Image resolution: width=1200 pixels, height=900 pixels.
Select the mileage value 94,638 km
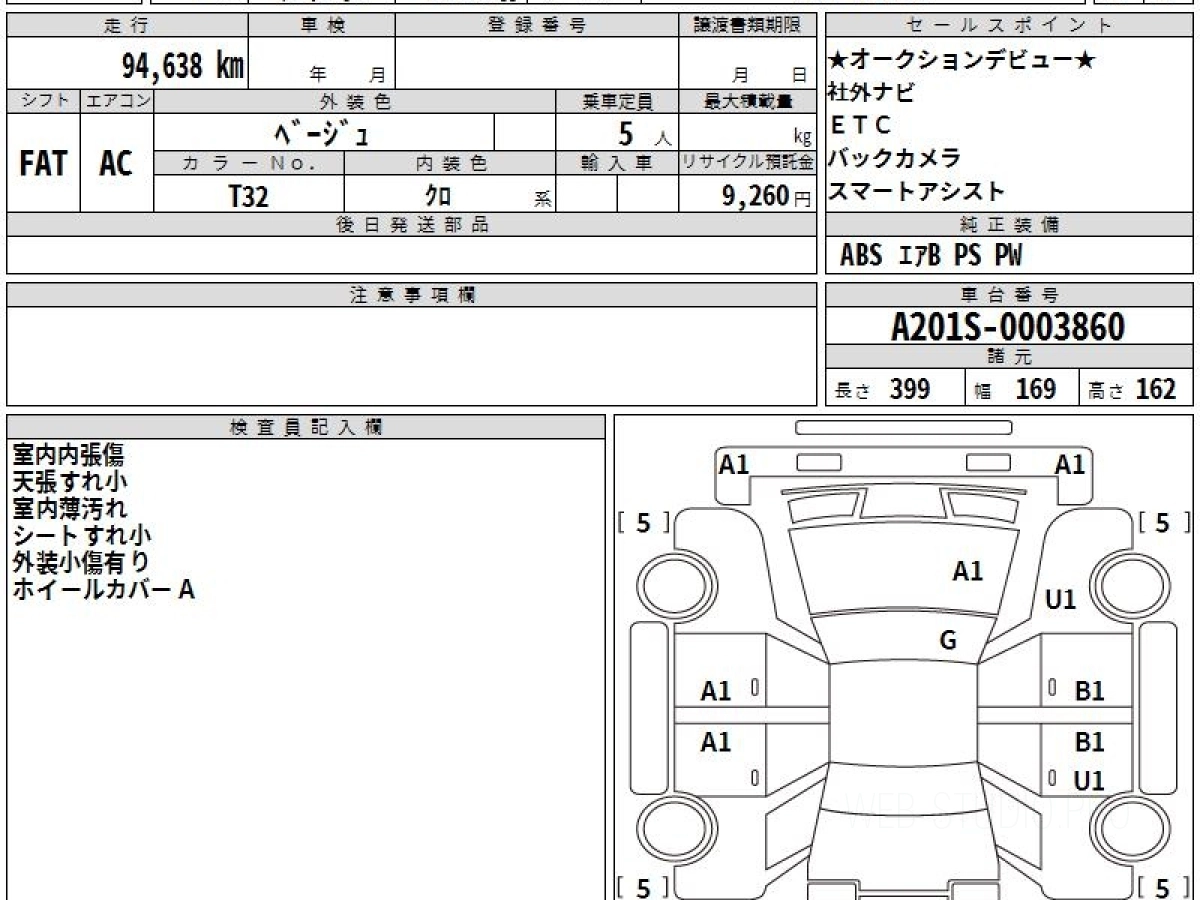(x=183, y=66)
